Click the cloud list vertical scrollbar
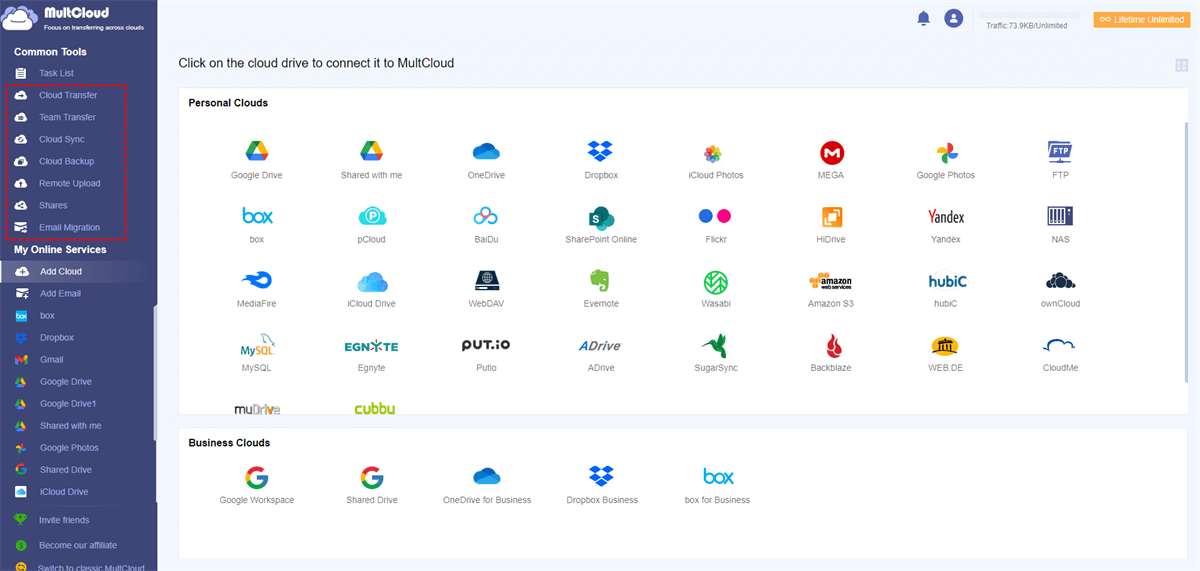The image size is (1200, 571). [1187, 250]
